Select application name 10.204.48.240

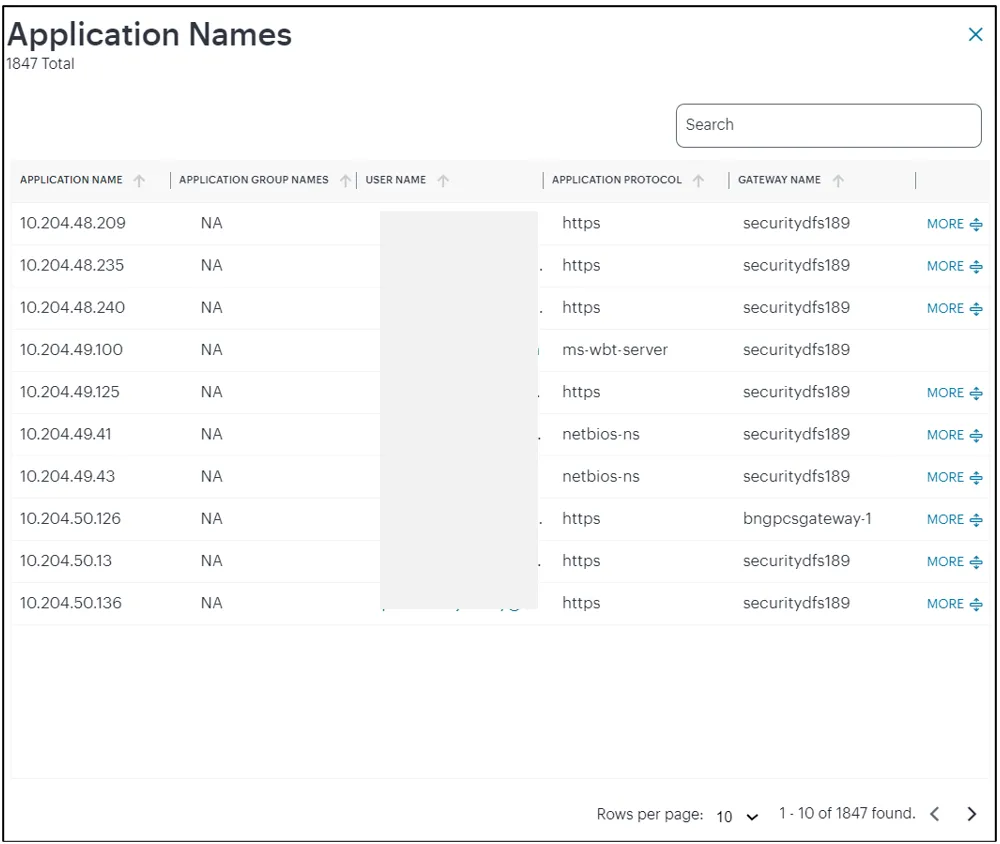point(72,307)
